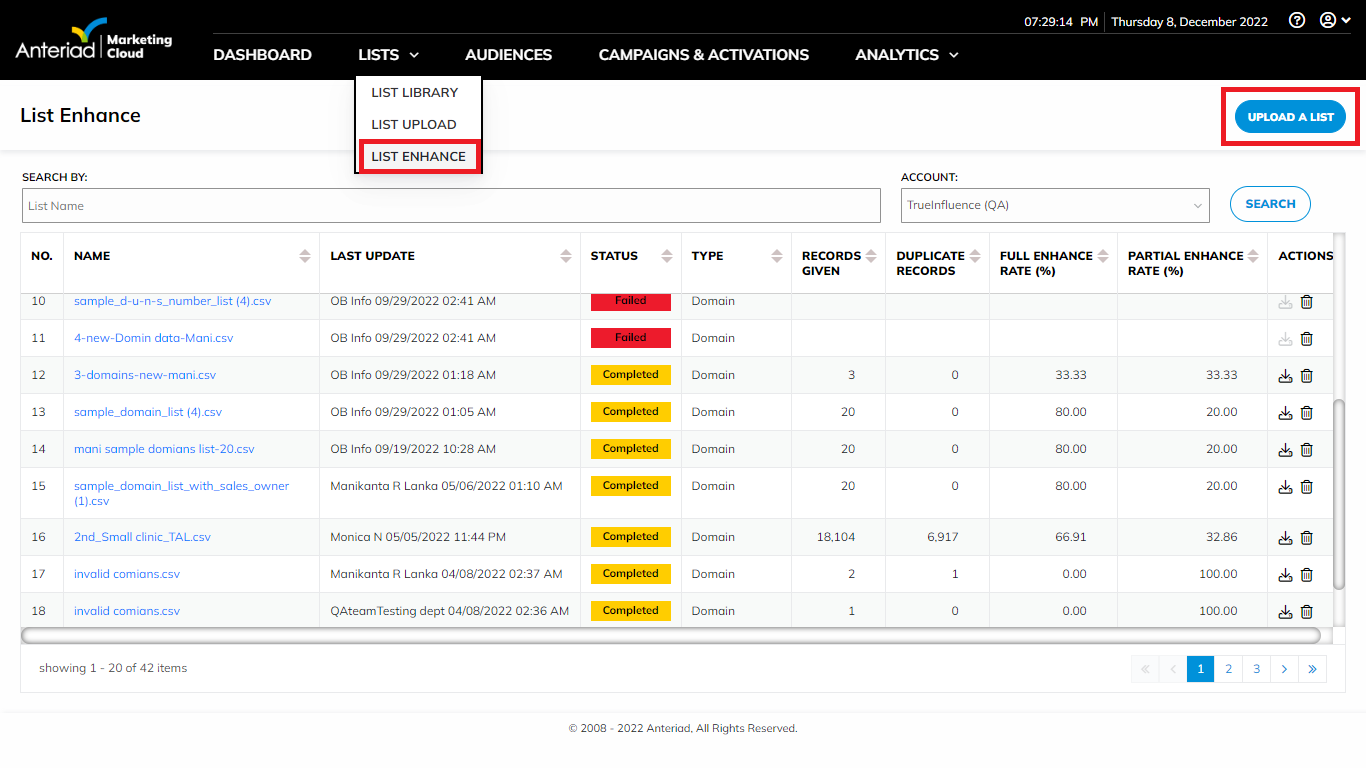
Task: Expand the Account dropdown TrueInfluence (QA)
Action: [x=1055, y=205]
